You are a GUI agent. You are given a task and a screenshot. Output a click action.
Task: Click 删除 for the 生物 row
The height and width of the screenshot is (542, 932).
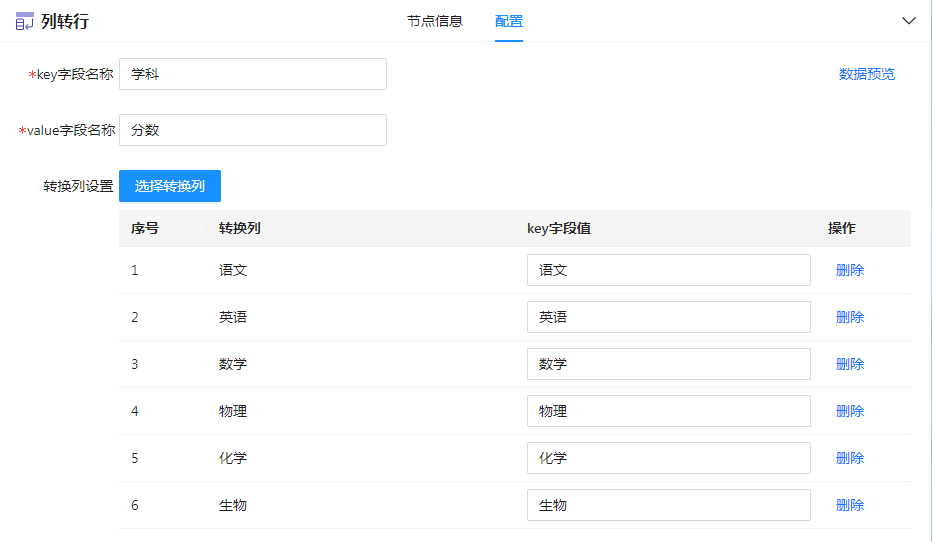[849, 505]
